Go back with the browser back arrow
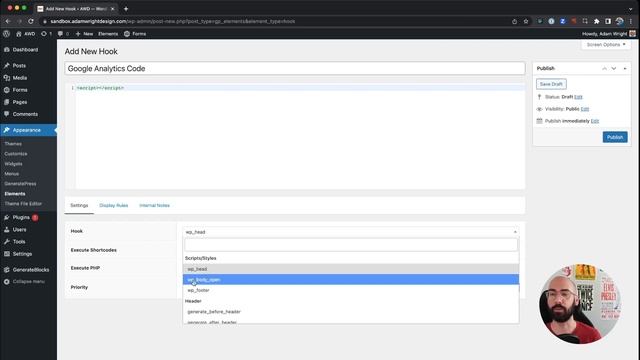 [x=8, y=21]
